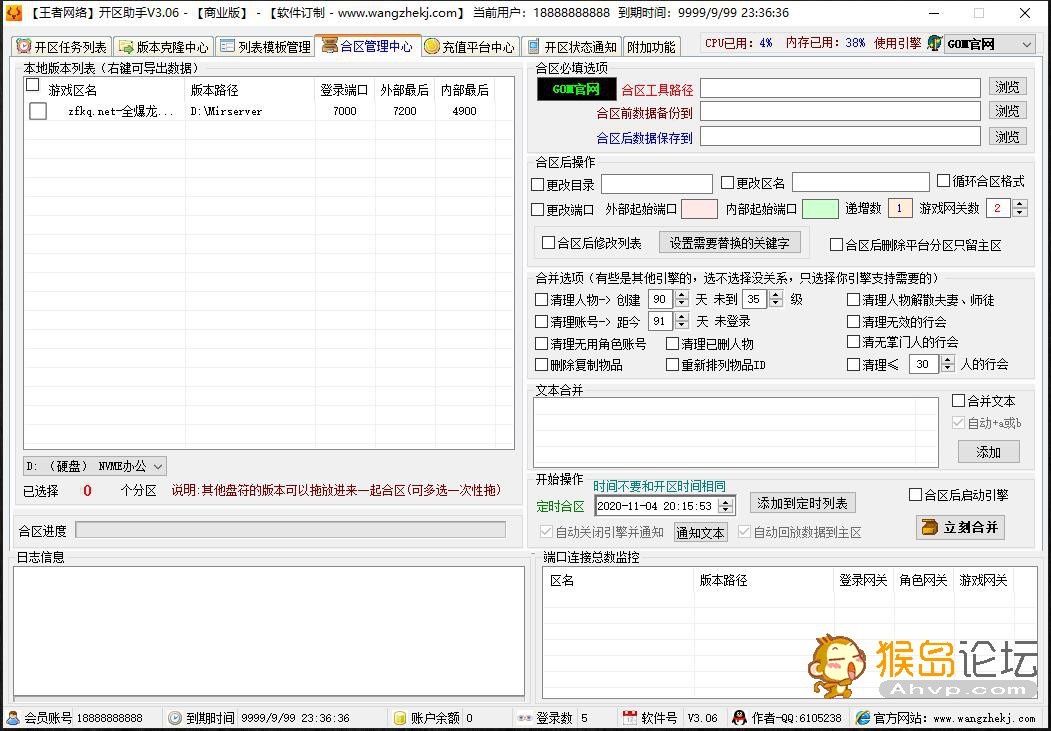Click the 更改区名 text field
Viewport: 1051px width, 731px height.
point(861,182)
